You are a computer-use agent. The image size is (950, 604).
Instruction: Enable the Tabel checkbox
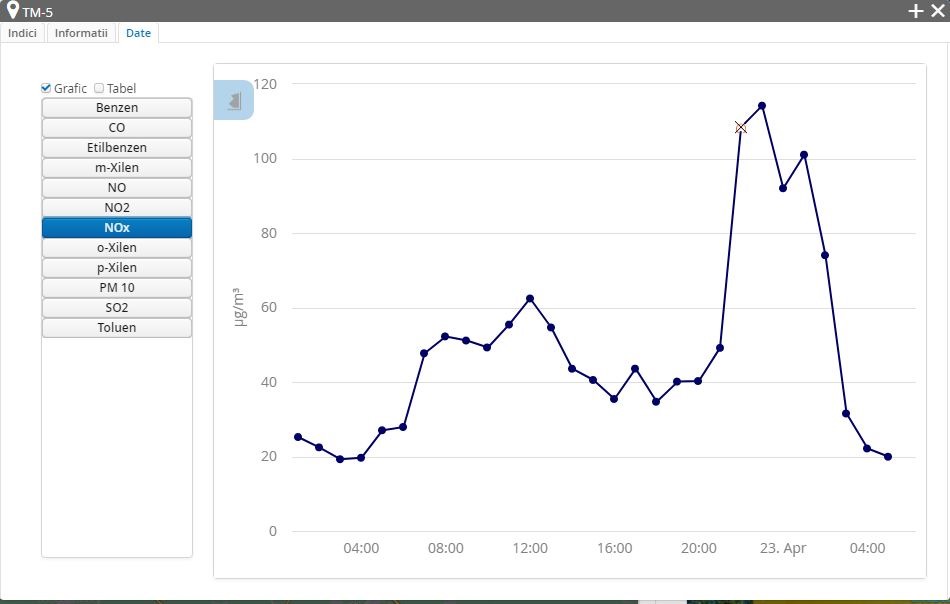point(99,88)
